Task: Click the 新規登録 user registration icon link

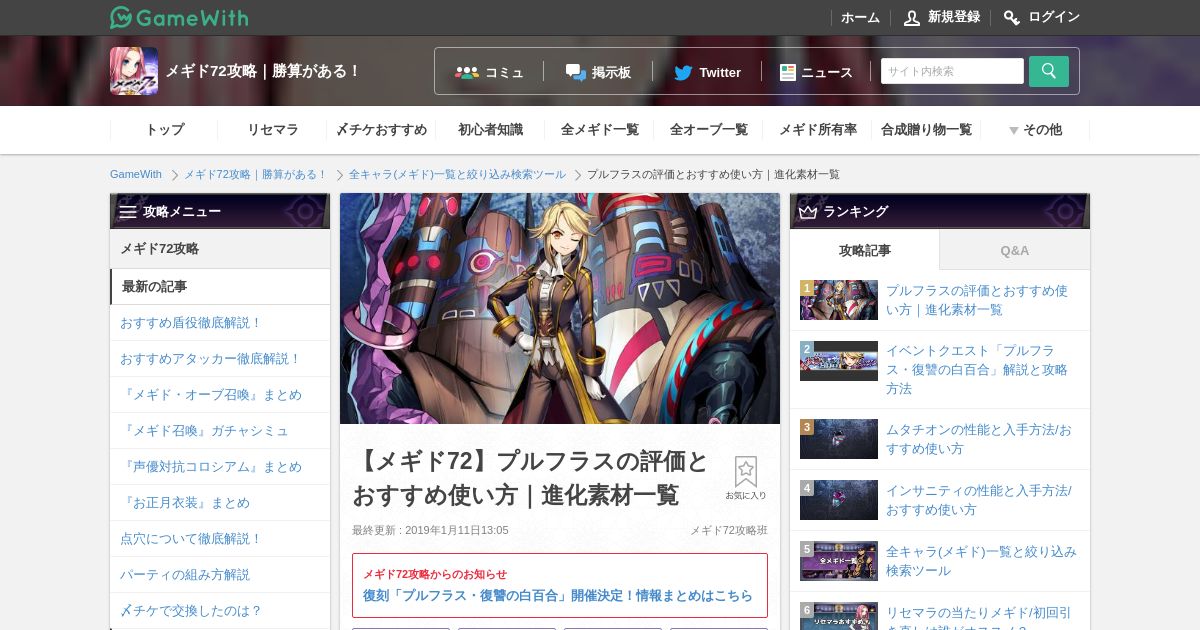Action: [x=942, y=17]
